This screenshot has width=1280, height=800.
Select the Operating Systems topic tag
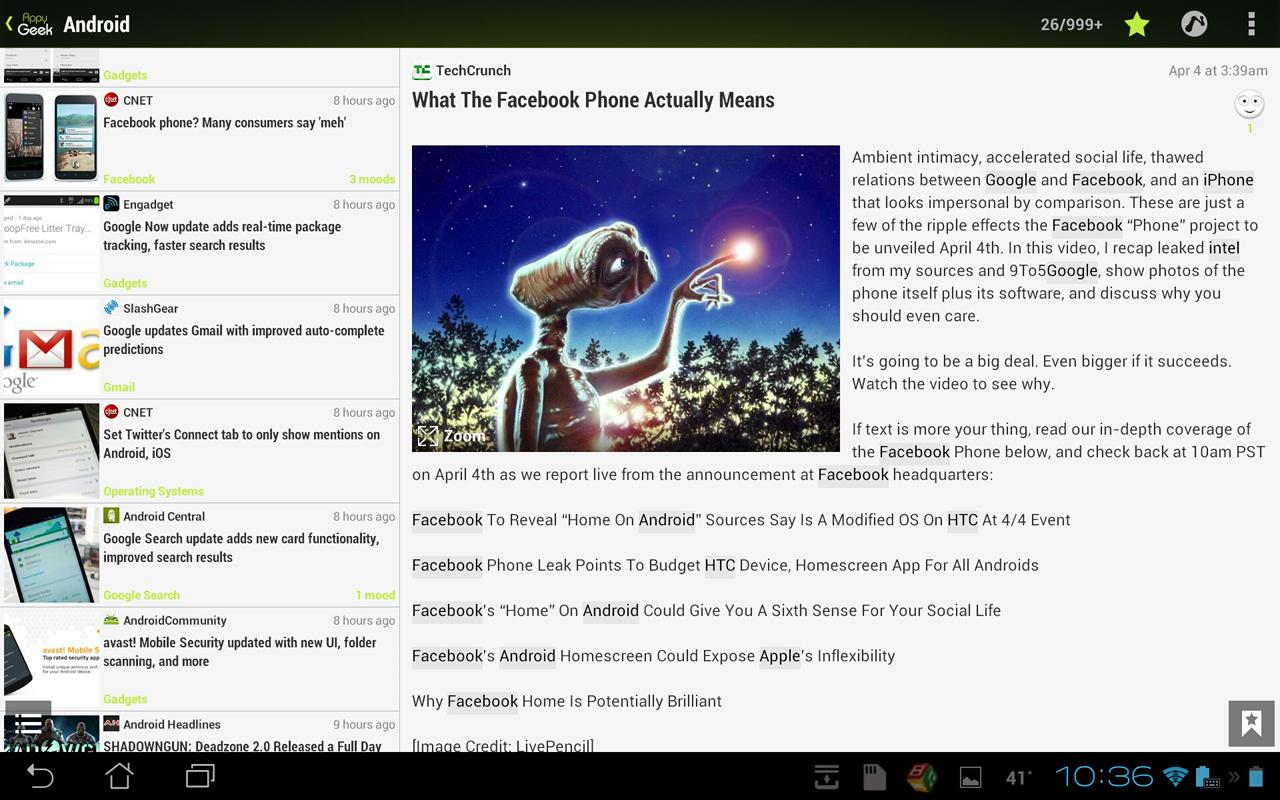153,491
